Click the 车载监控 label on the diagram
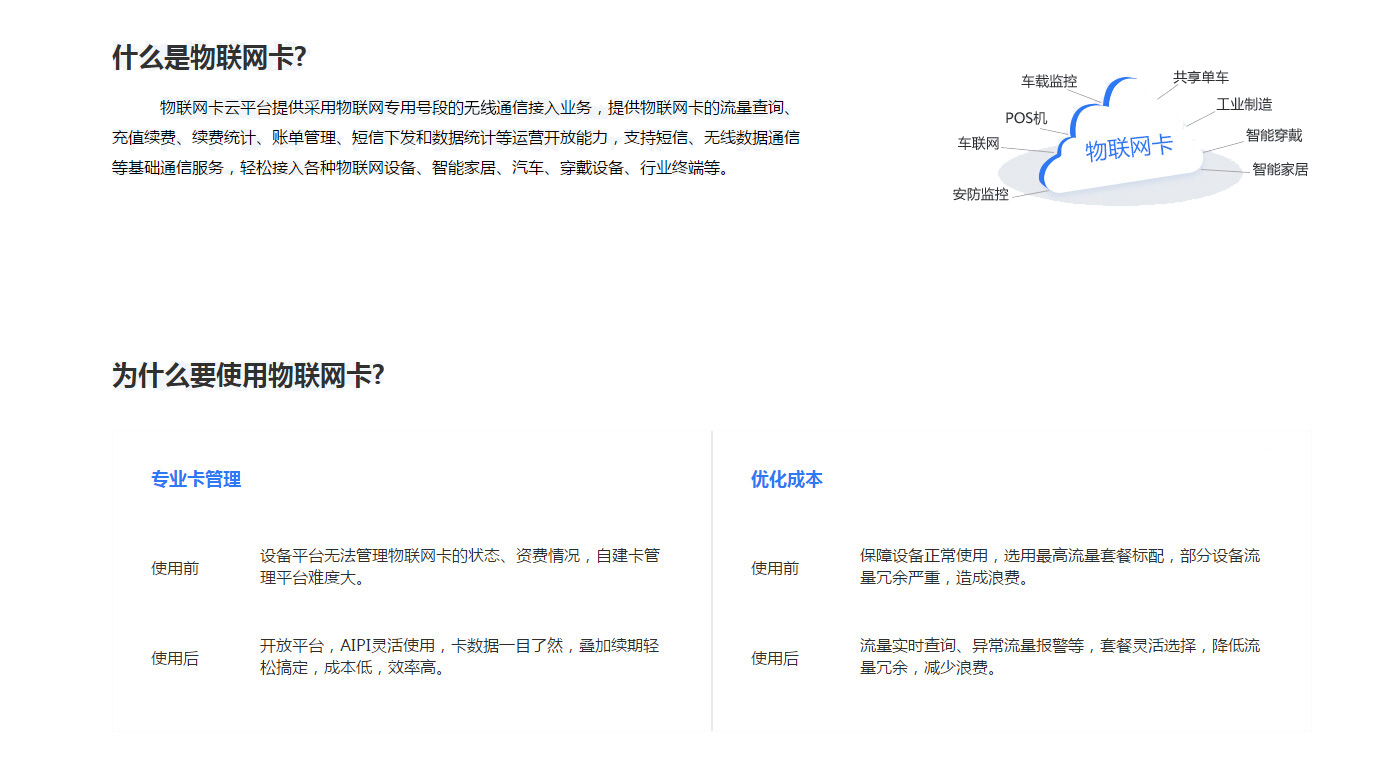The height and width of the screenshot is (782, 1389). [x=1048, y=81]
